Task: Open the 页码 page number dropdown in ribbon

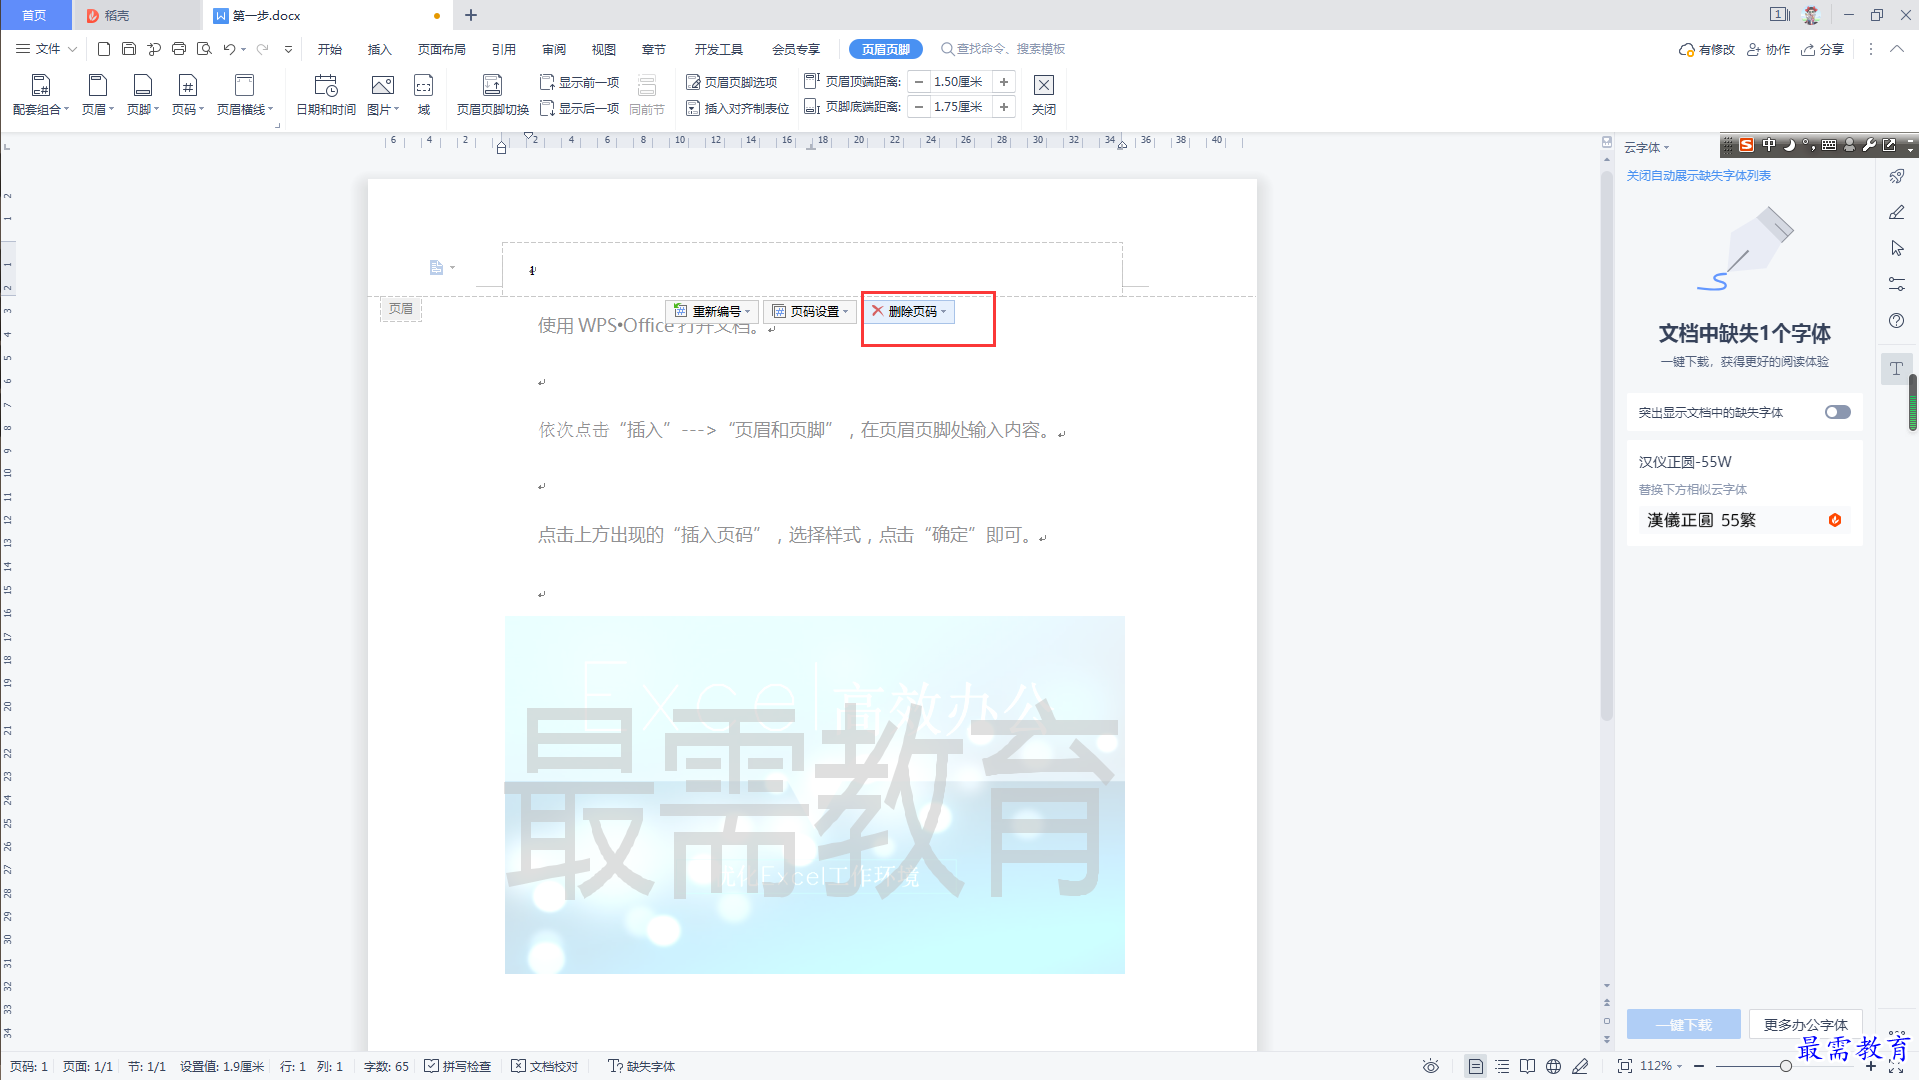Action: point(188,109)
